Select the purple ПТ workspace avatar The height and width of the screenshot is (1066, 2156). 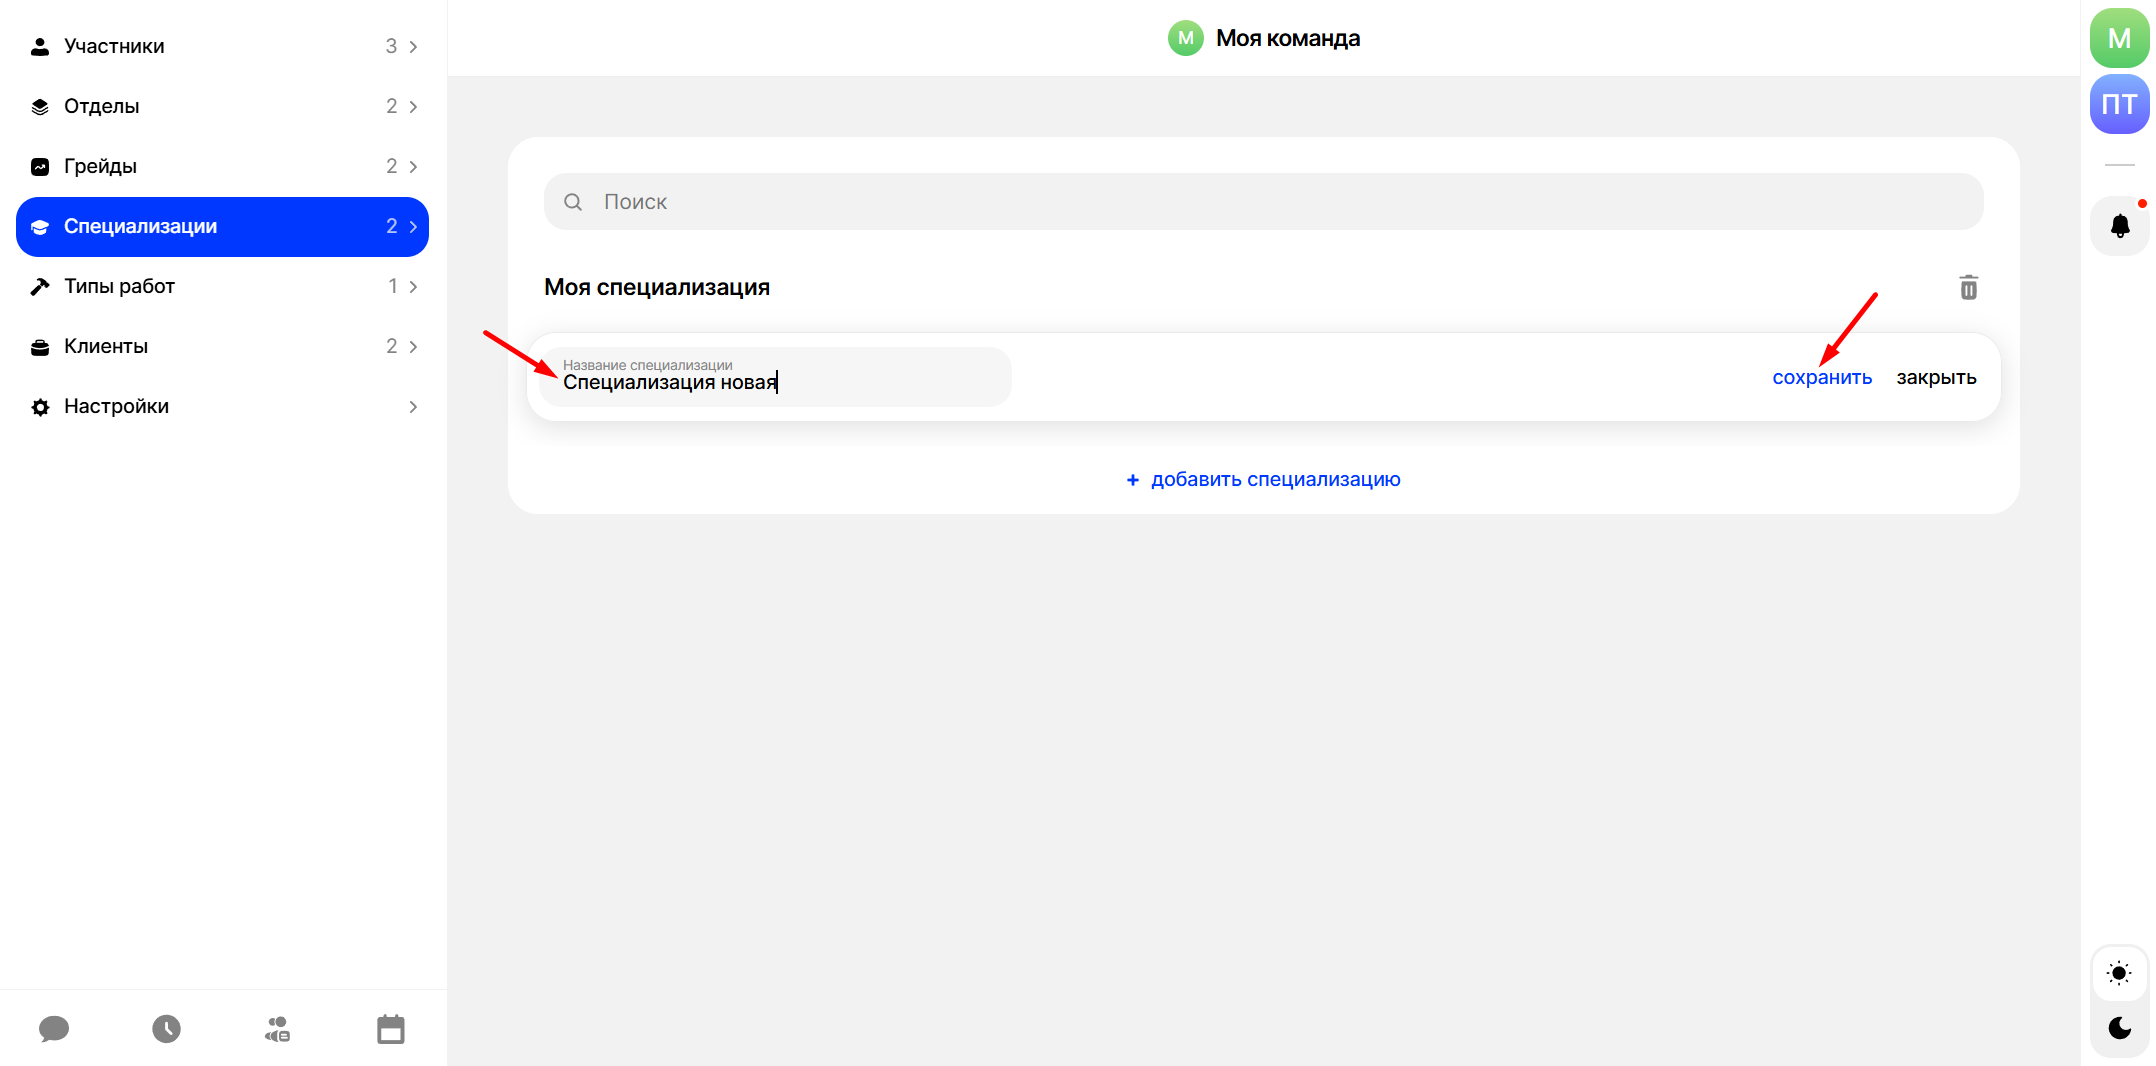click(x=2119, y=104)
